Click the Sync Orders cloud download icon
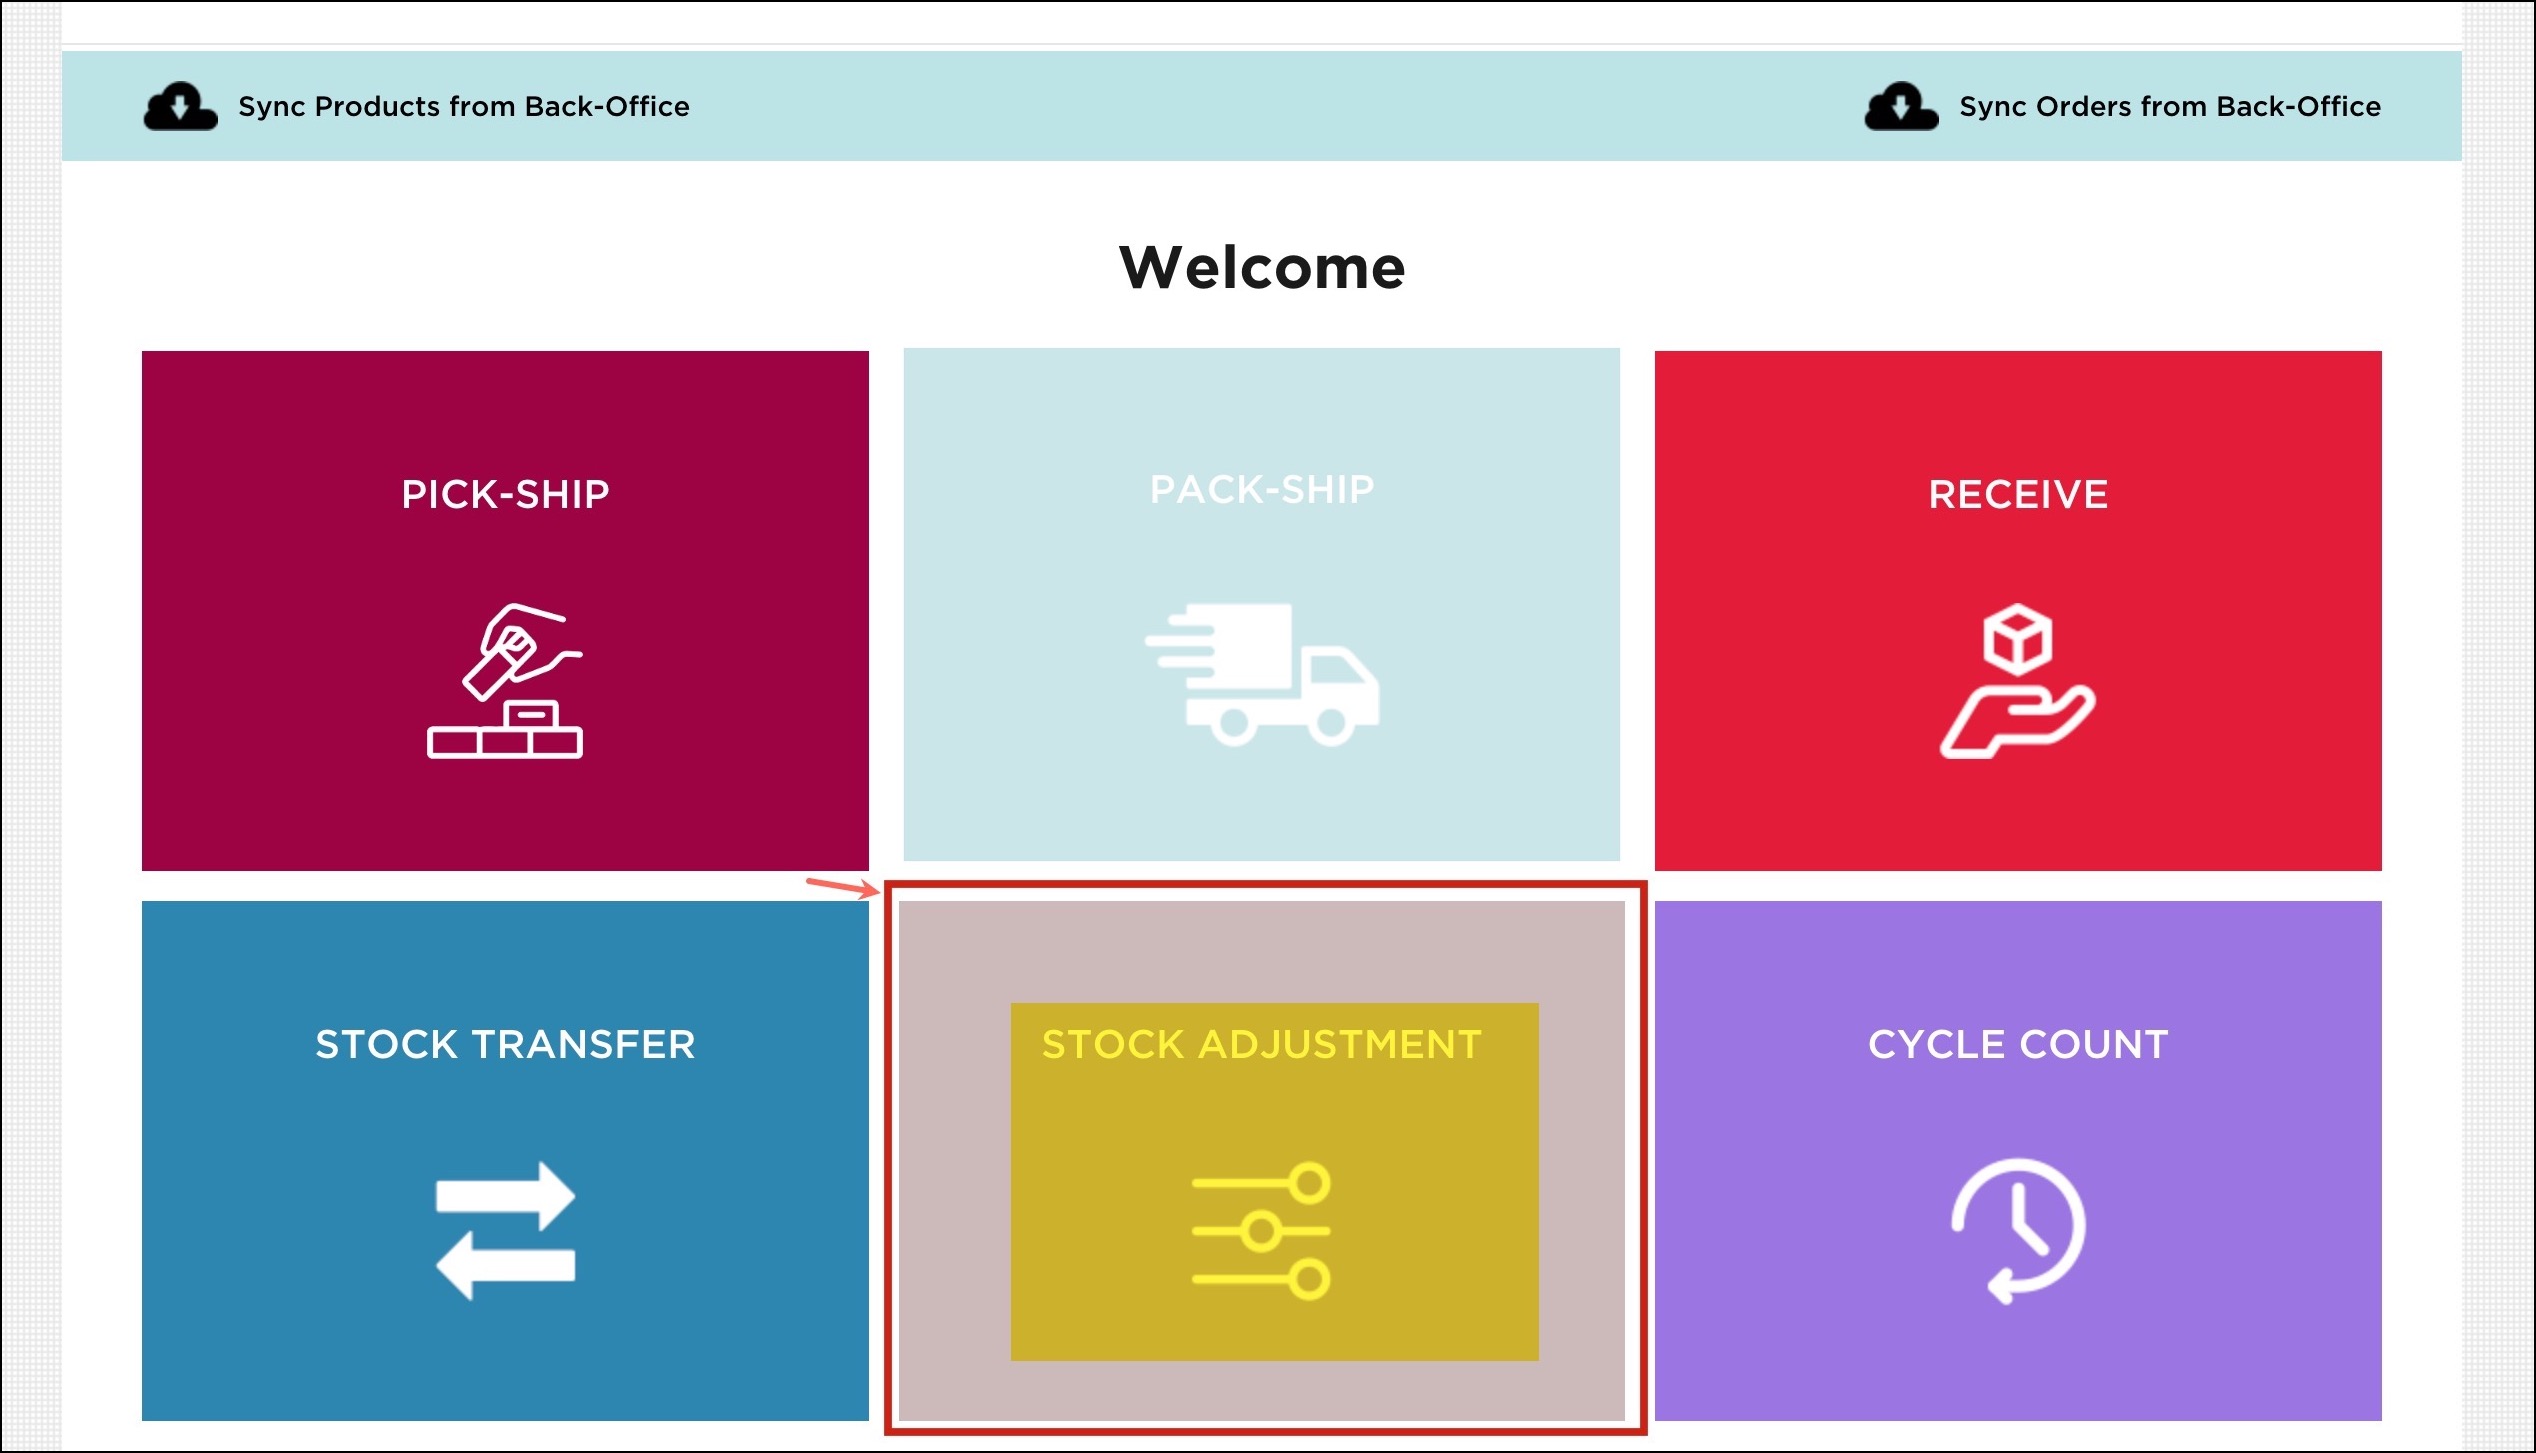 [x=1901, y=107]
